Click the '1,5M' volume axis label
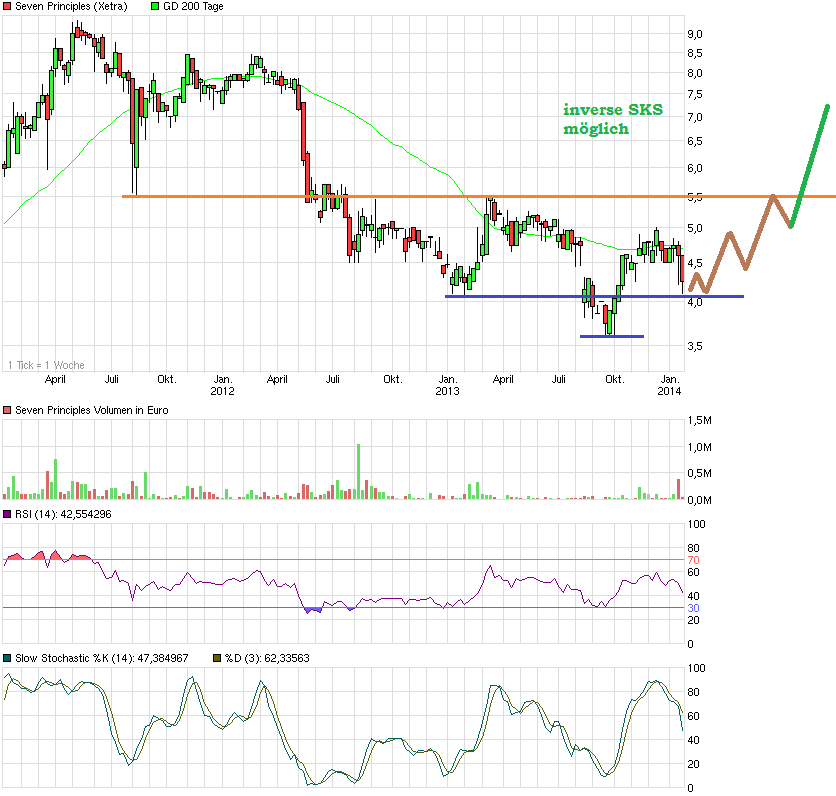Image resolution: width=836 pixels, height=796 pixels. 700,420
